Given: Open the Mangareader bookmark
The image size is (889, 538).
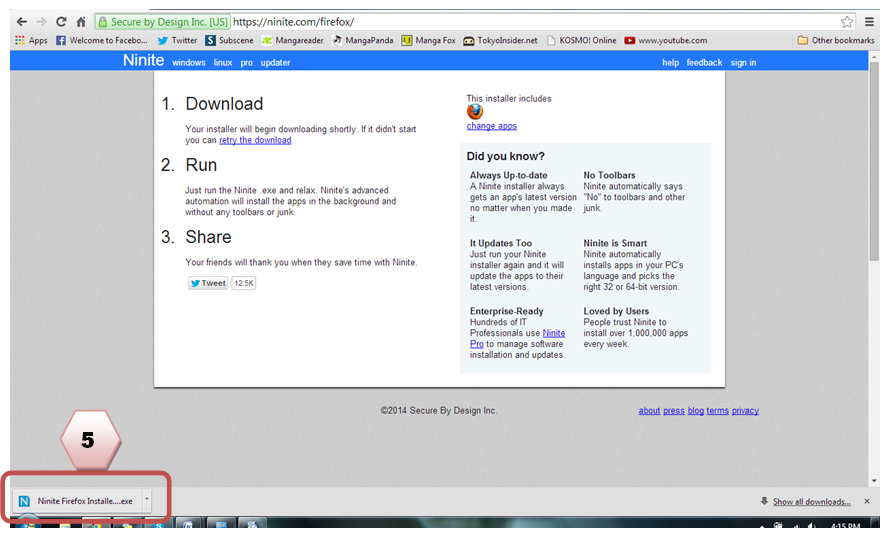Looking at the screenshot, I should click(x=292, y=40).
